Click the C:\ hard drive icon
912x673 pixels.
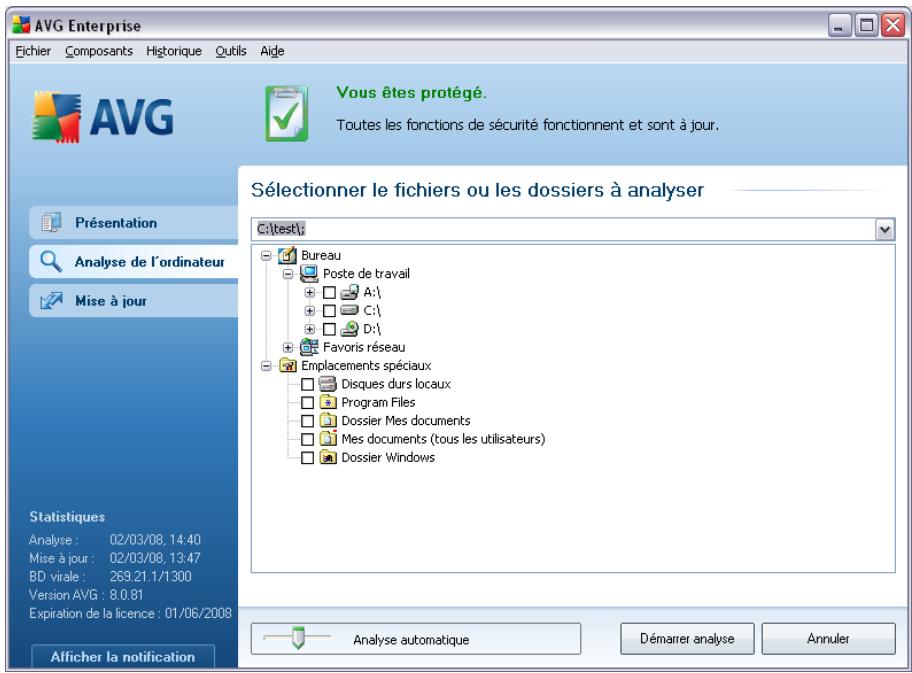[349, 310]
